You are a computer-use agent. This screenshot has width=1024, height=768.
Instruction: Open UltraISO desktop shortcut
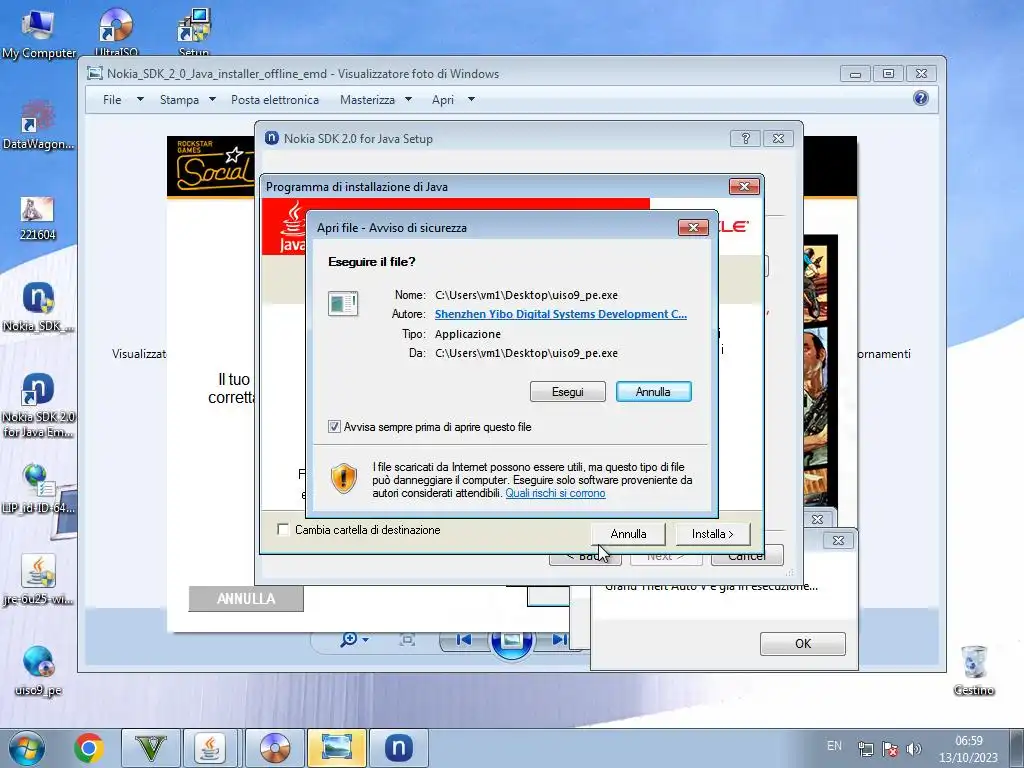[x=116, y=31]
